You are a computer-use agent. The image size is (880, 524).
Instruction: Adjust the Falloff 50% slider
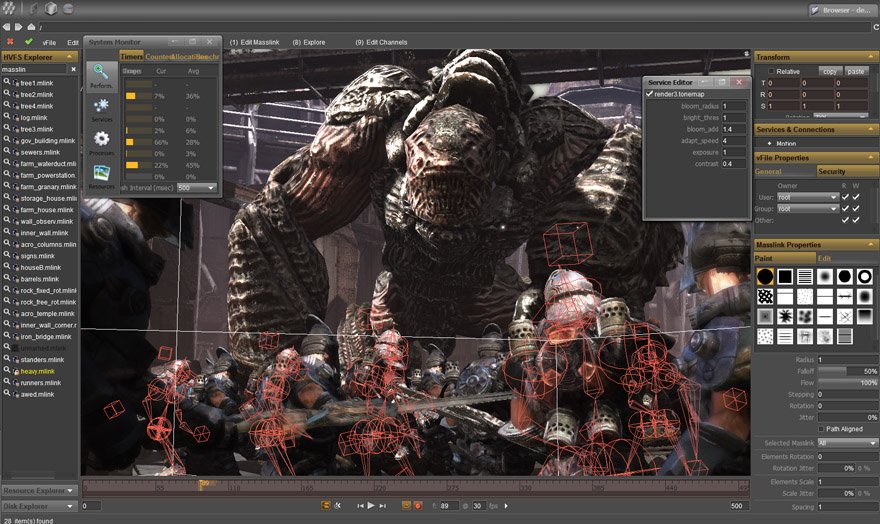click(x=847, y=371)
